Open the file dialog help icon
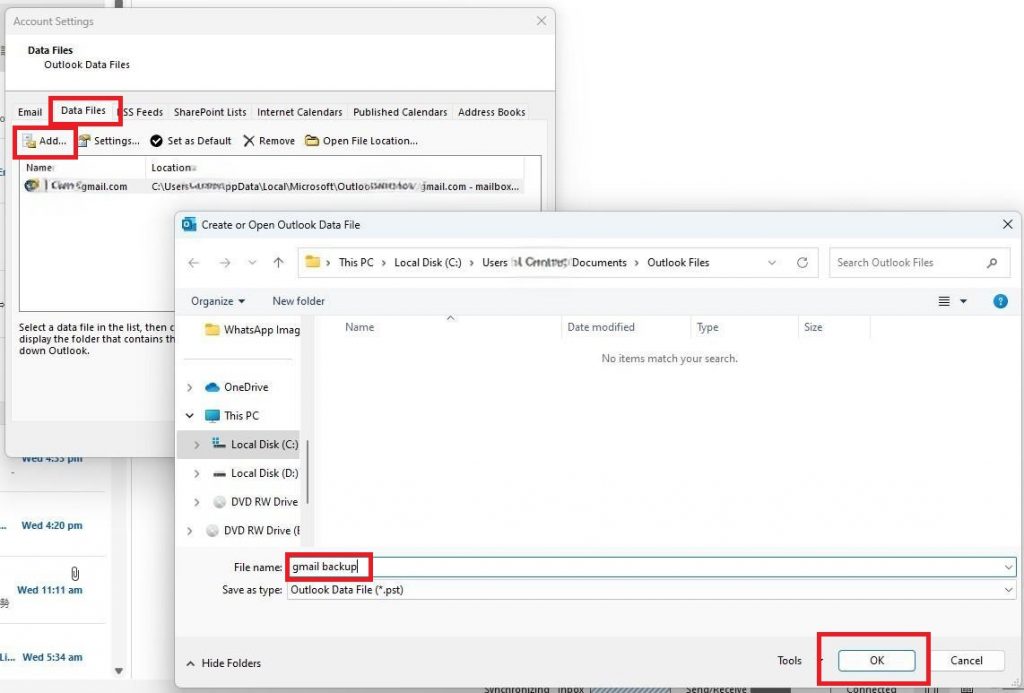This screenshot has width=1024, height=693. [x=1000, y=301]
